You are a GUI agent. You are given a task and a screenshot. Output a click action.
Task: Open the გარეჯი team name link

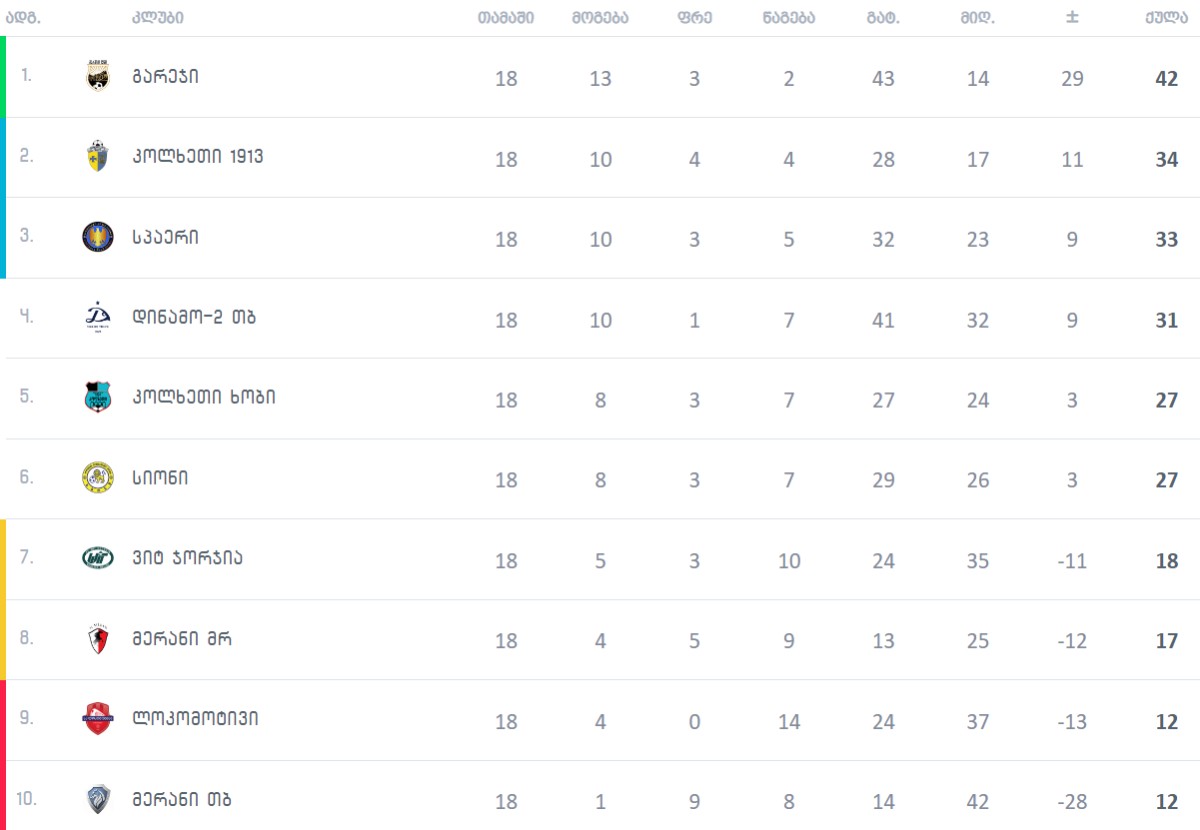[x=165, y=77]
